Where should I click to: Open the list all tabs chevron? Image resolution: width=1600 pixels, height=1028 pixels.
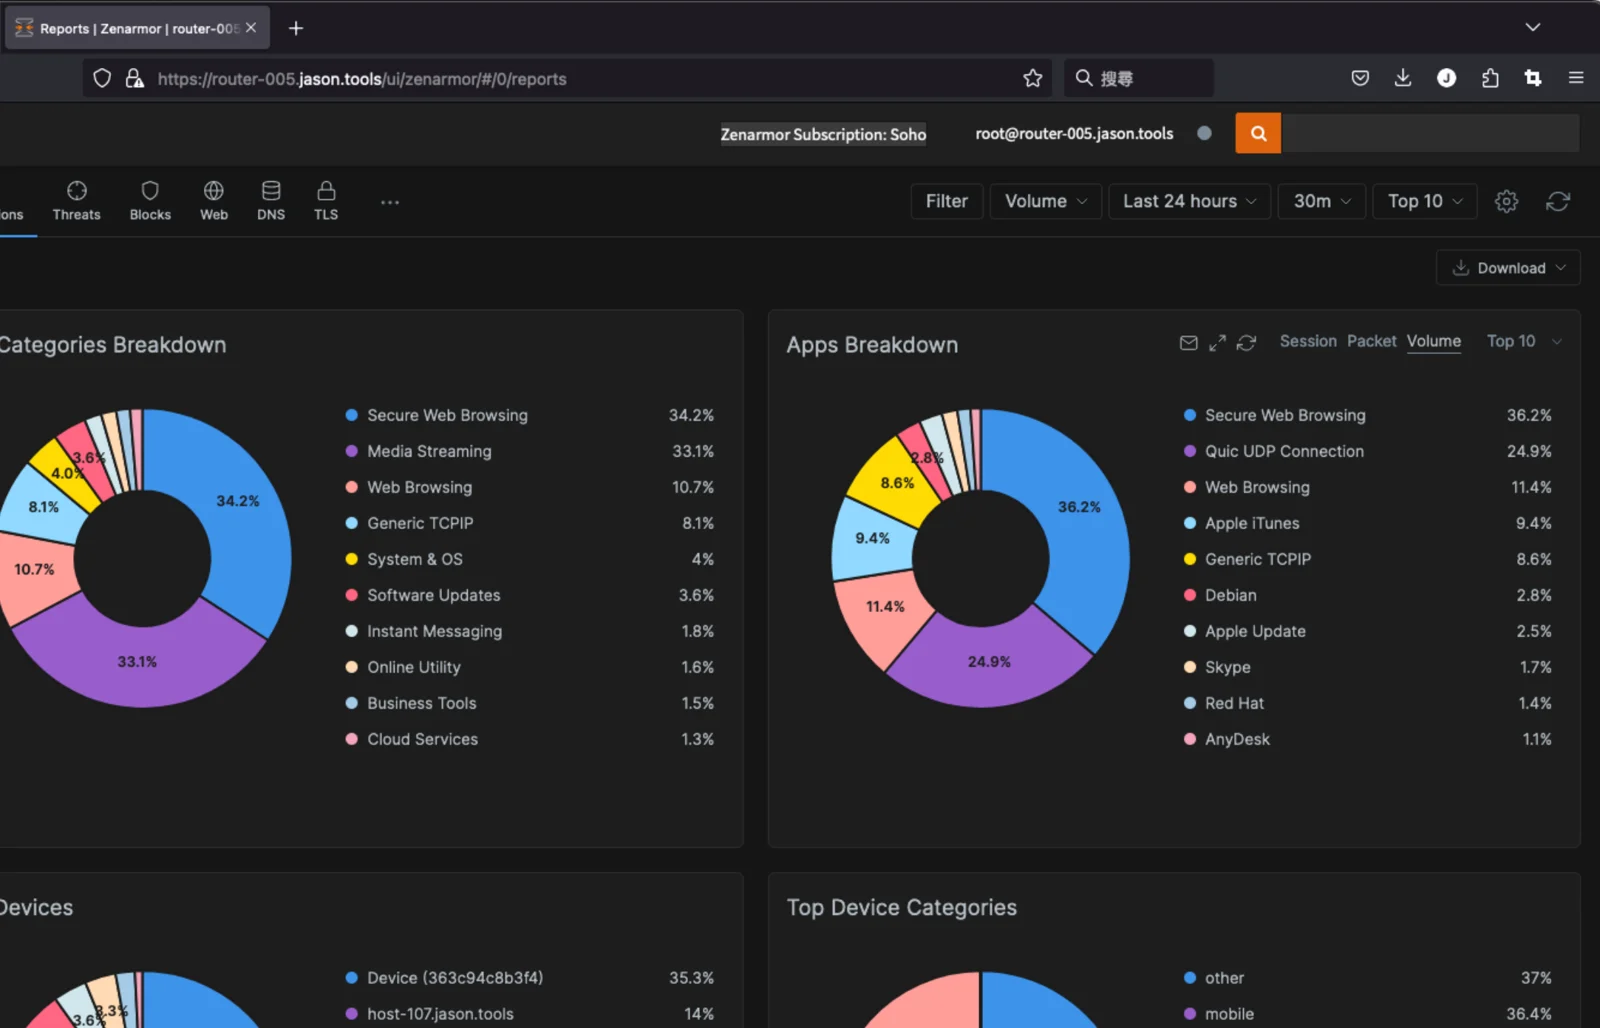[1533, 27]
